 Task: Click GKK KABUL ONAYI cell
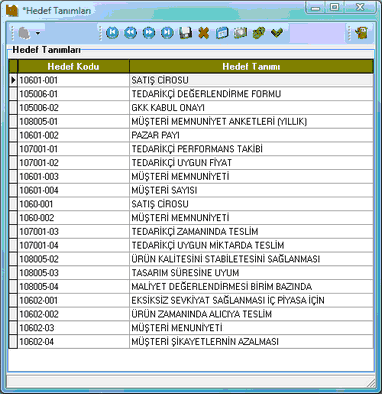point(251,108)
